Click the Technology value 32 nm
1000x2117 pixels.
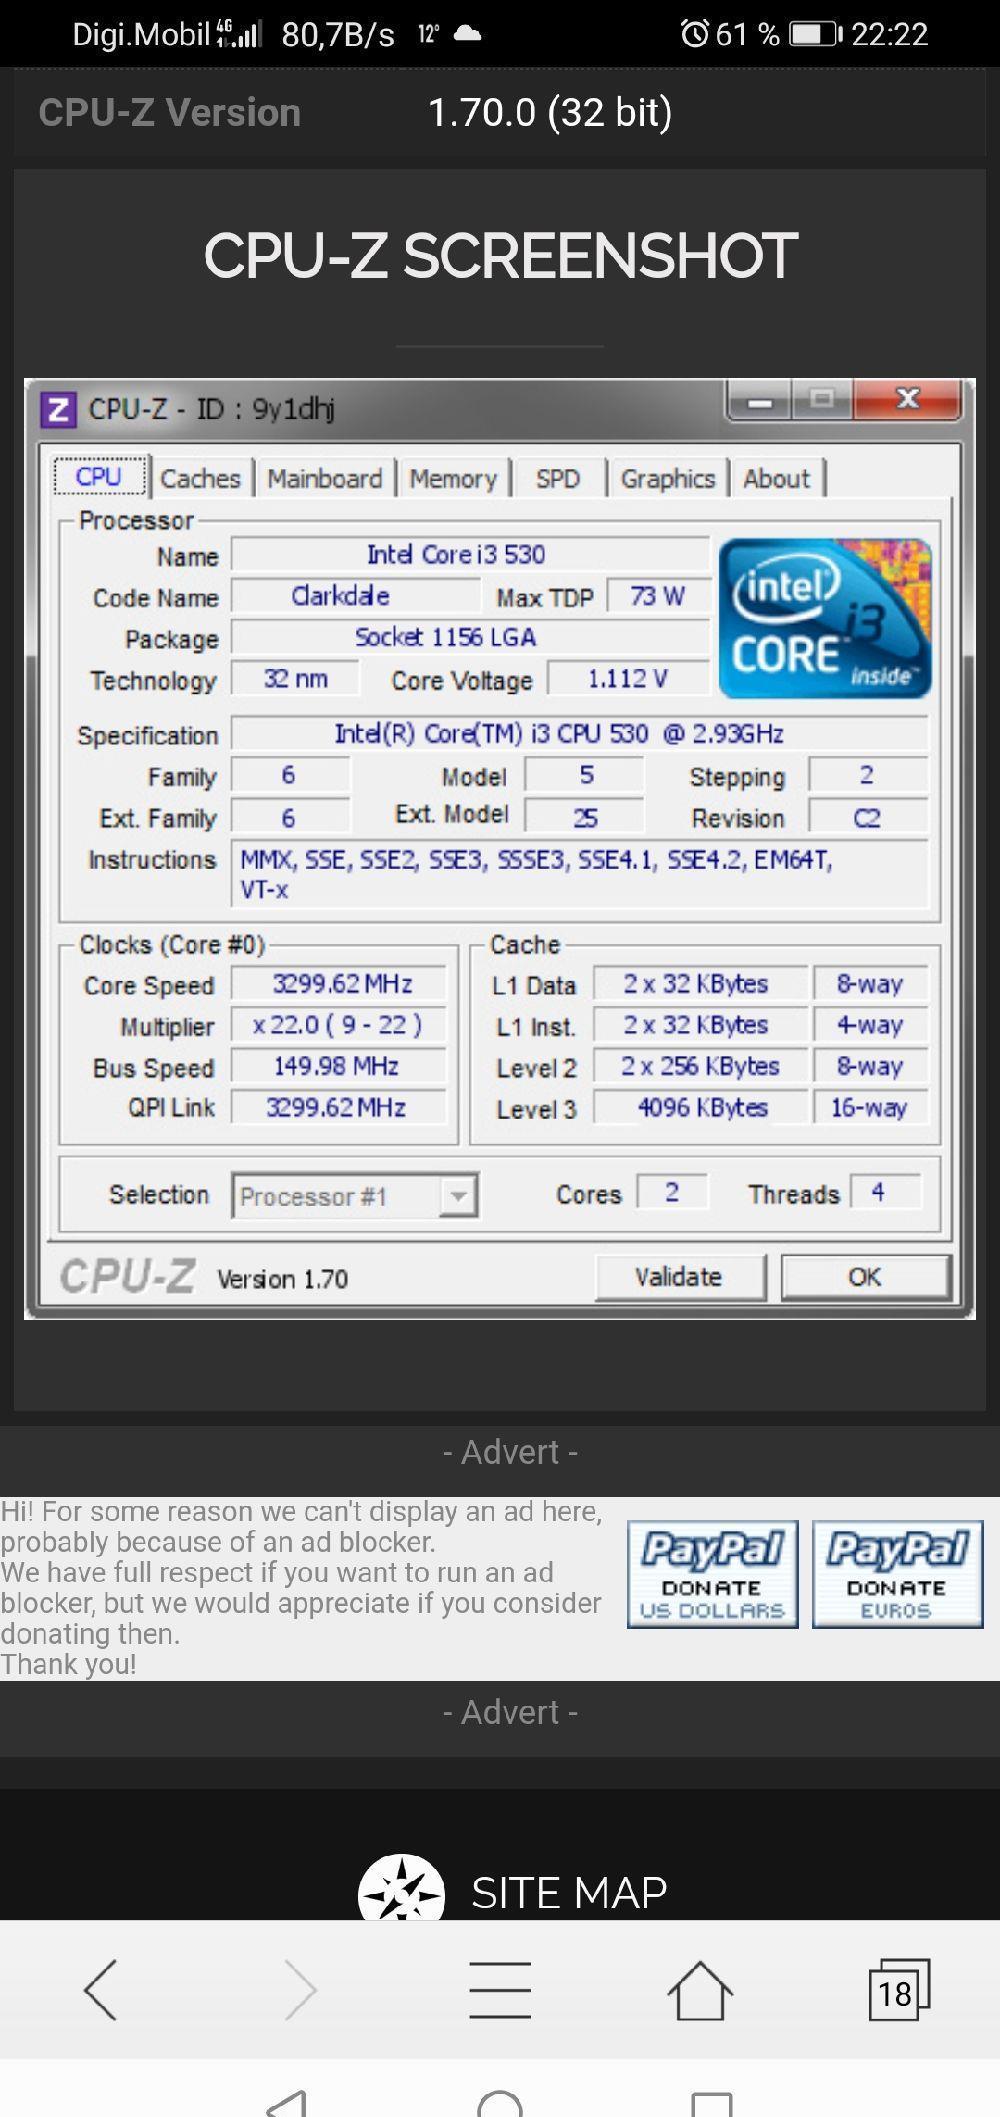click(x=295, y=679)
